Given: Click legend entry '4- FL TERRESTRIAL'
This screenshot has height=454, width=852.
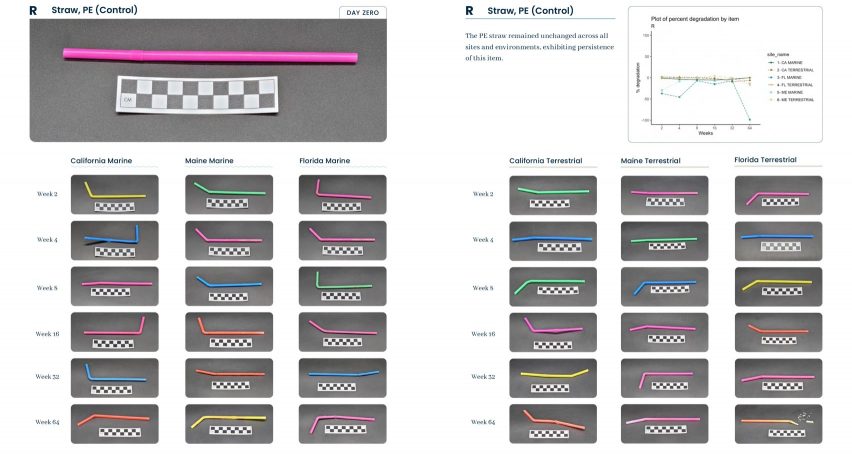Looking at the screenshot, I should [x=791, y=85].
